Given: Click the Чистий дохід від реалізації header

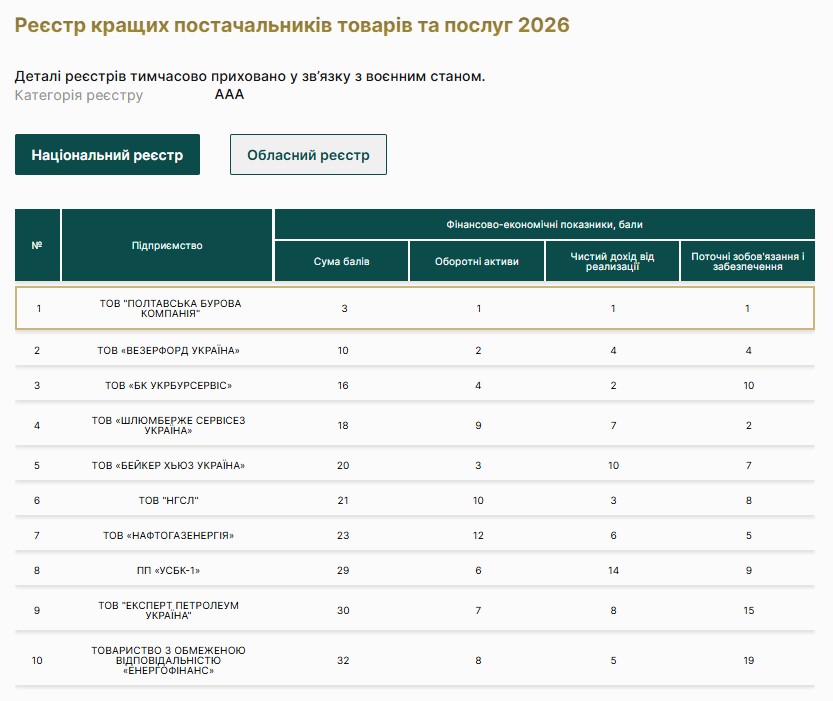Looking at the screenshot, I should pos(612,261).
